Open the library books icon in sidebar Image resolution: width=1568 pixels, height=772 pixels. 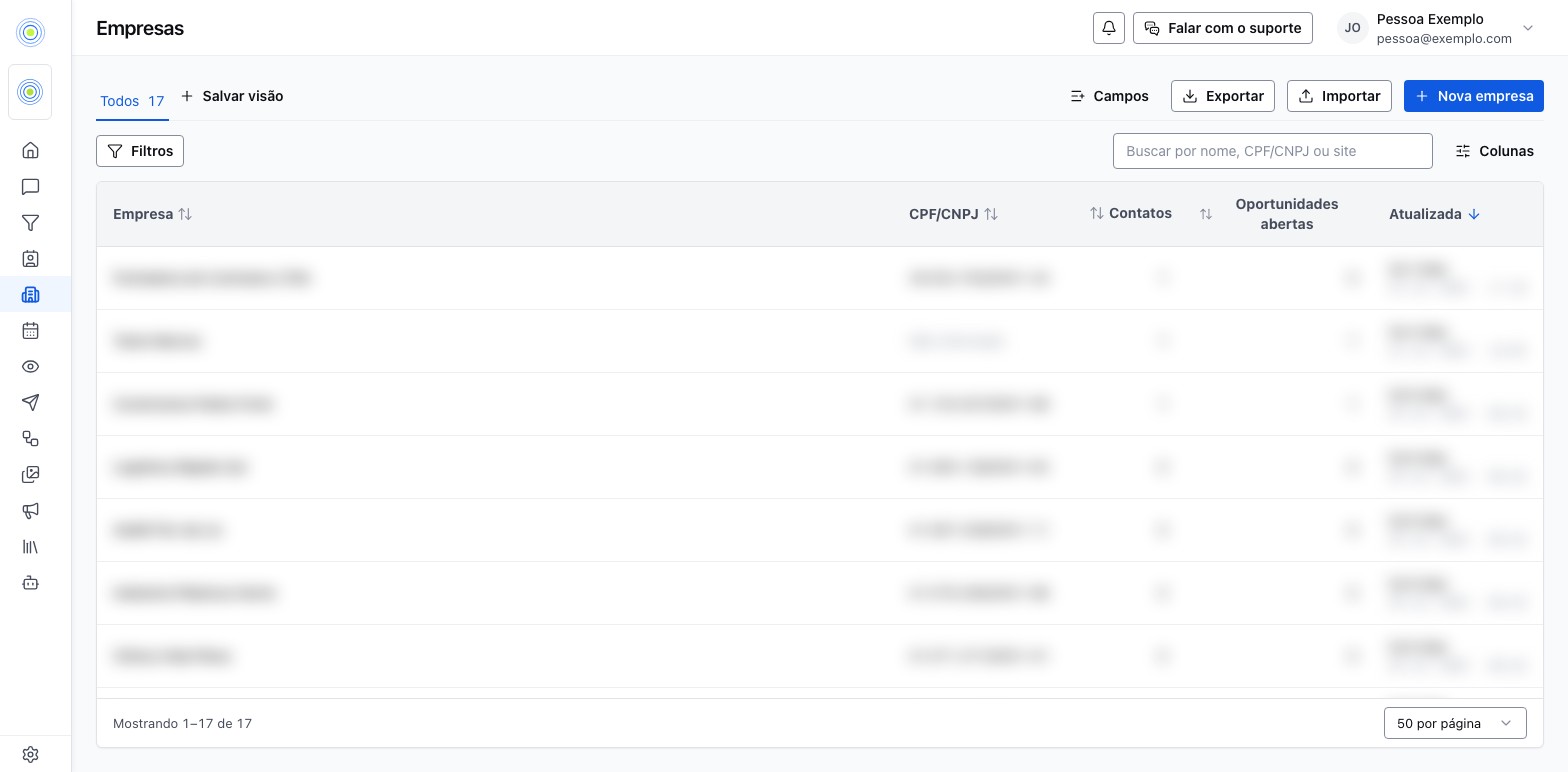tap(31, 546)
